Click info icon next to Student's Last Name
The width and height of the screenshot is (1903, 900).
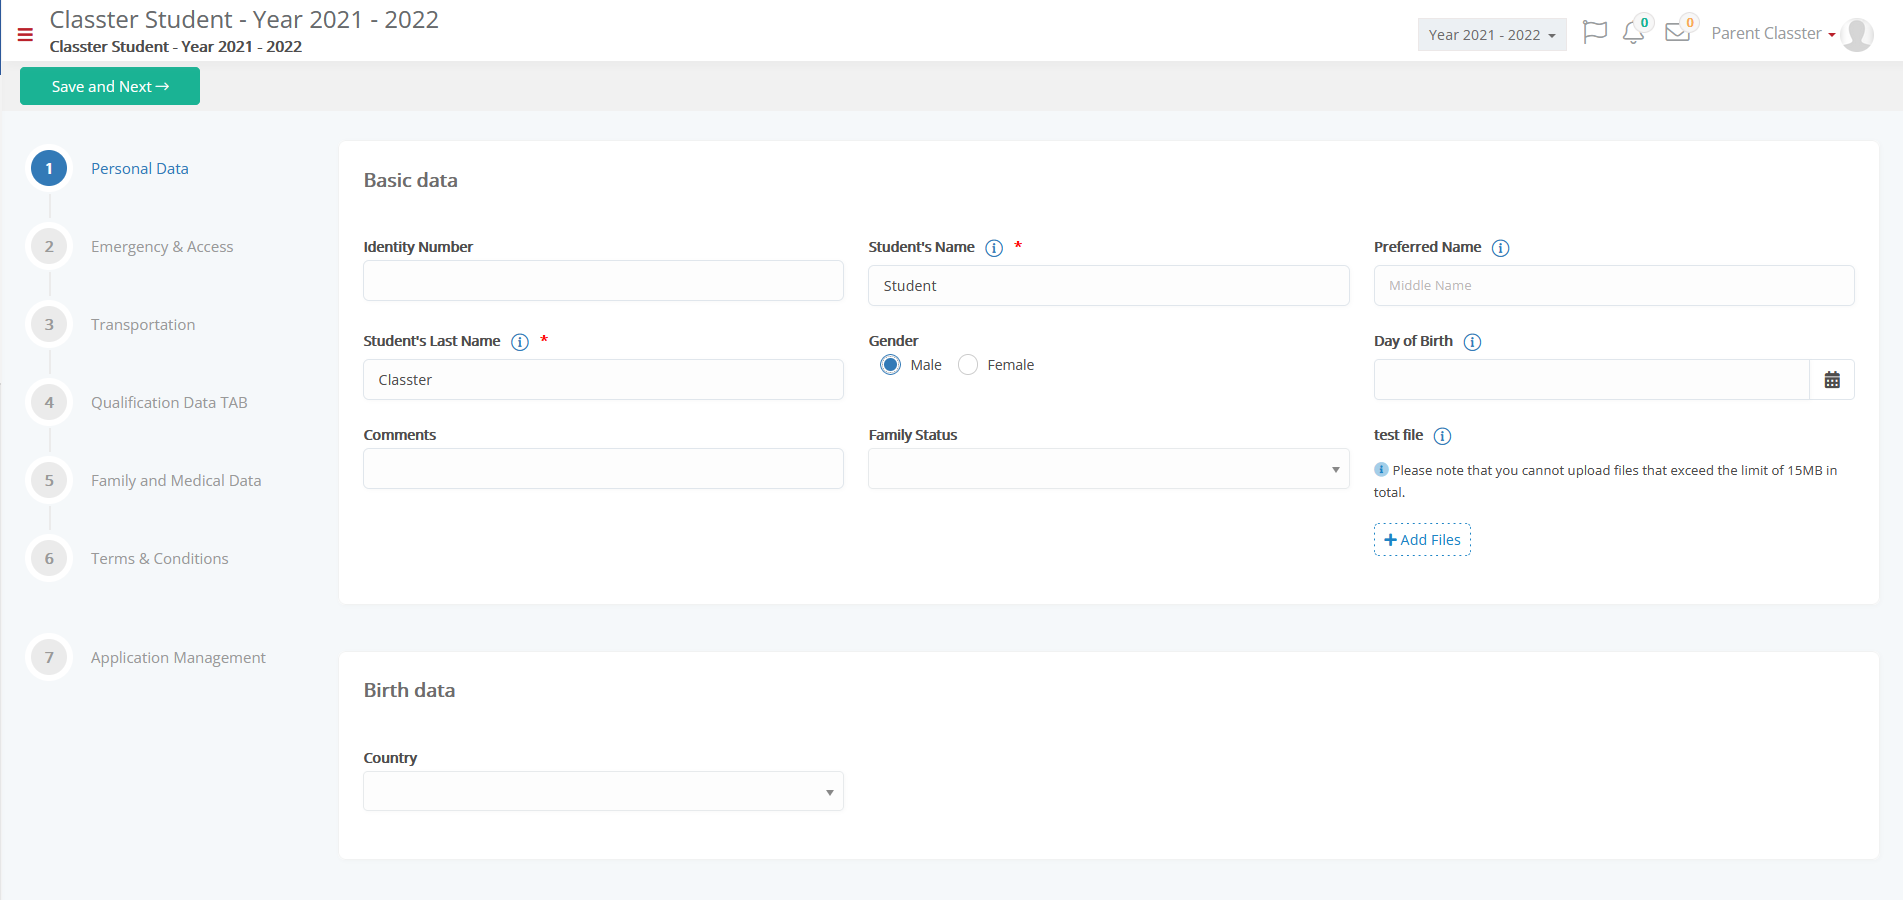pyautogui.click(x=520, y=342)
